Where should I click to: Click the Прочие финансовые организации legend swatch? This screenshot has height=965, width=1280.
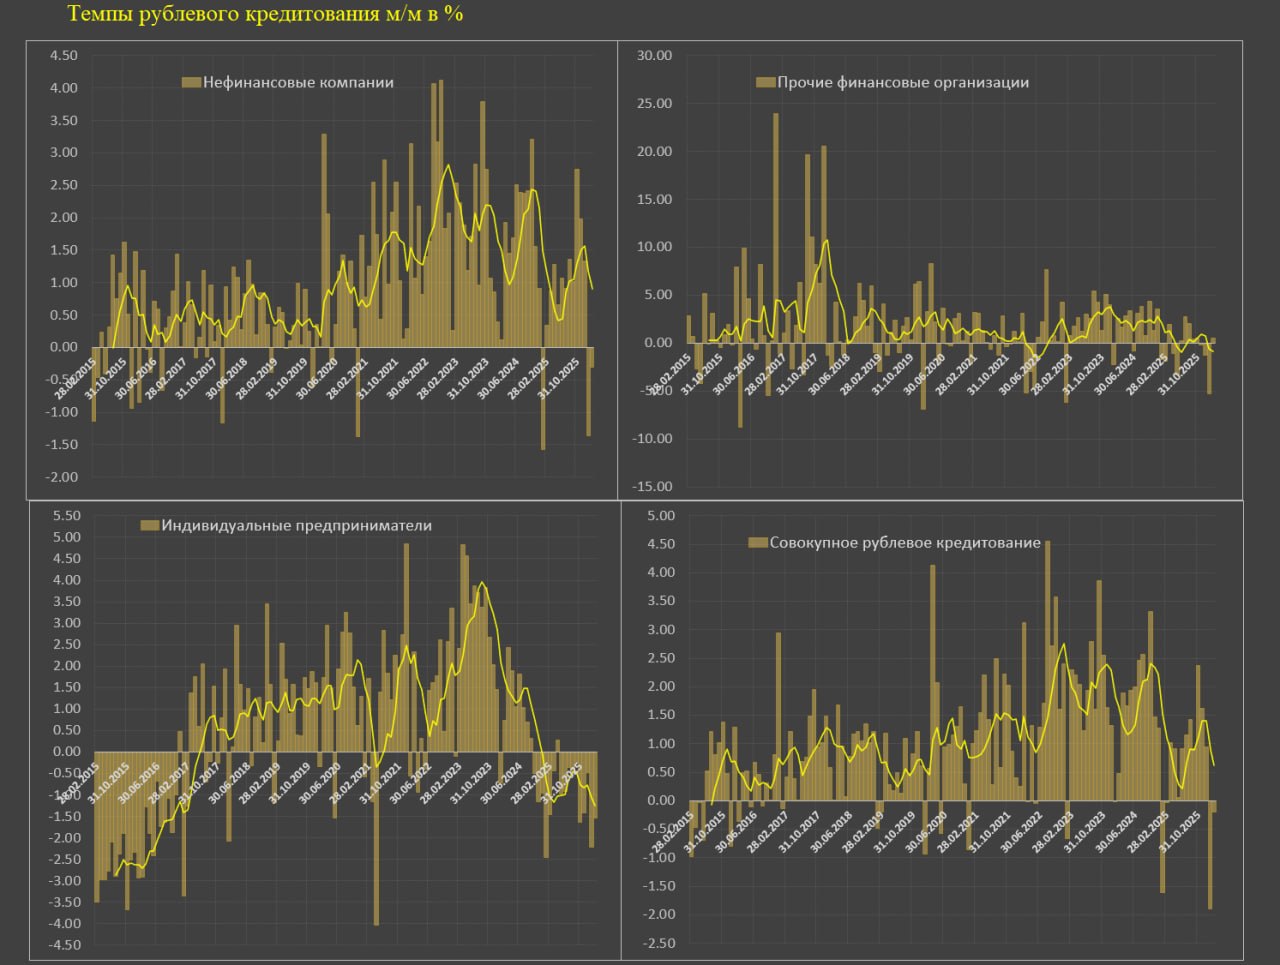coord(765,83)
